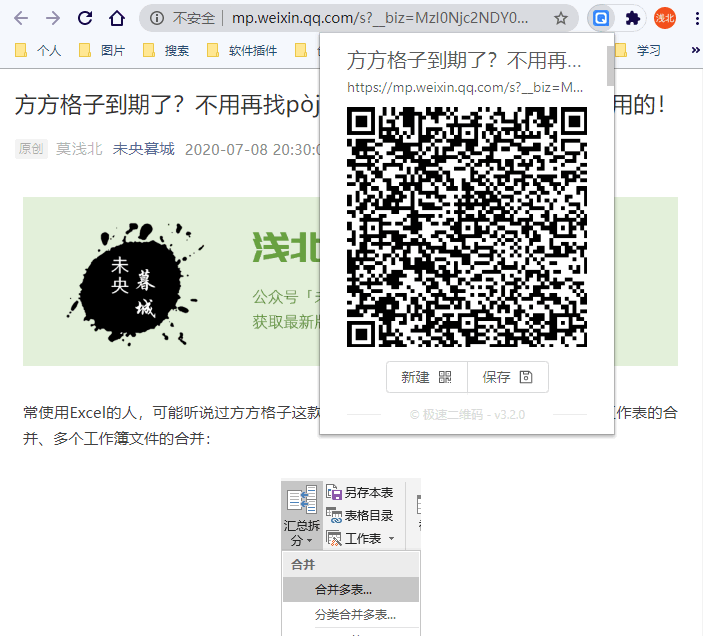
Task: Open the 浅北 profile avatar
Action: (664, 18)
